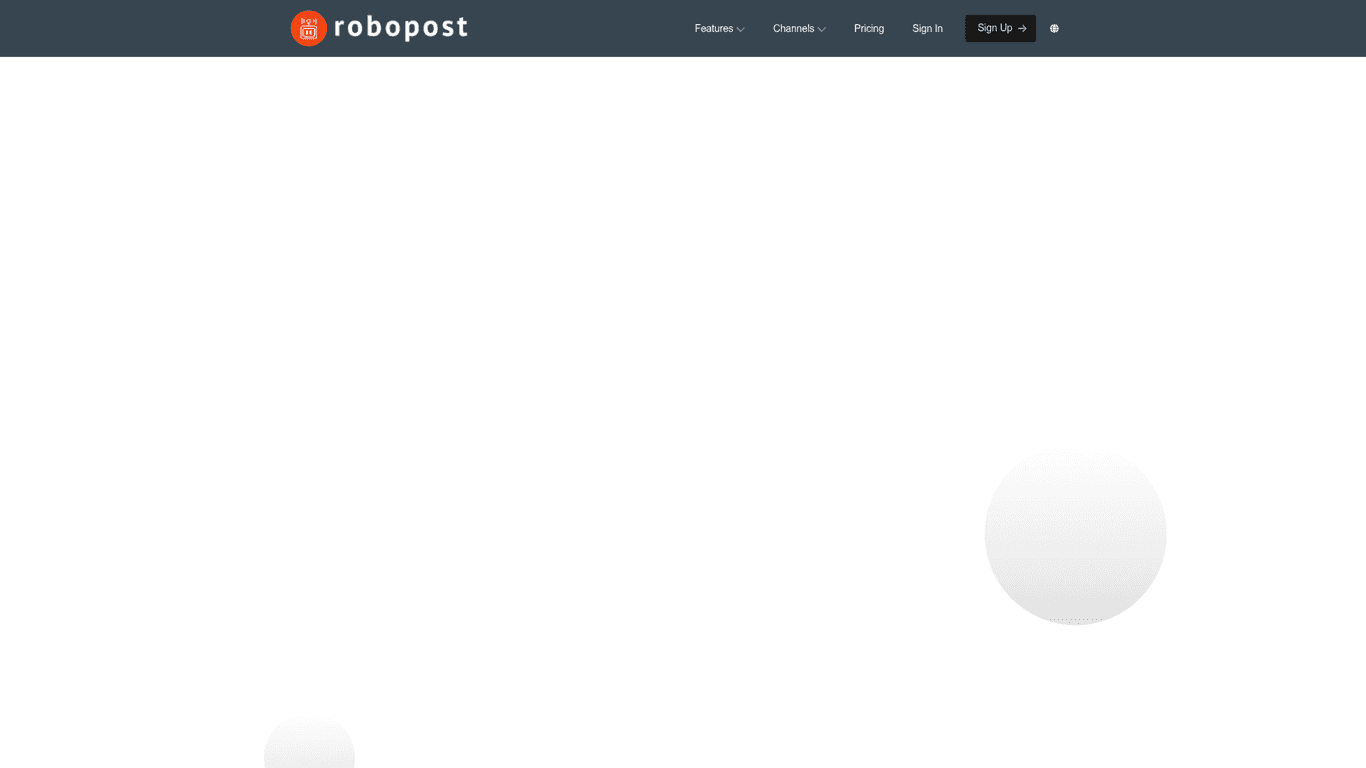Click the robopost wordmark text

click(400, 28)
